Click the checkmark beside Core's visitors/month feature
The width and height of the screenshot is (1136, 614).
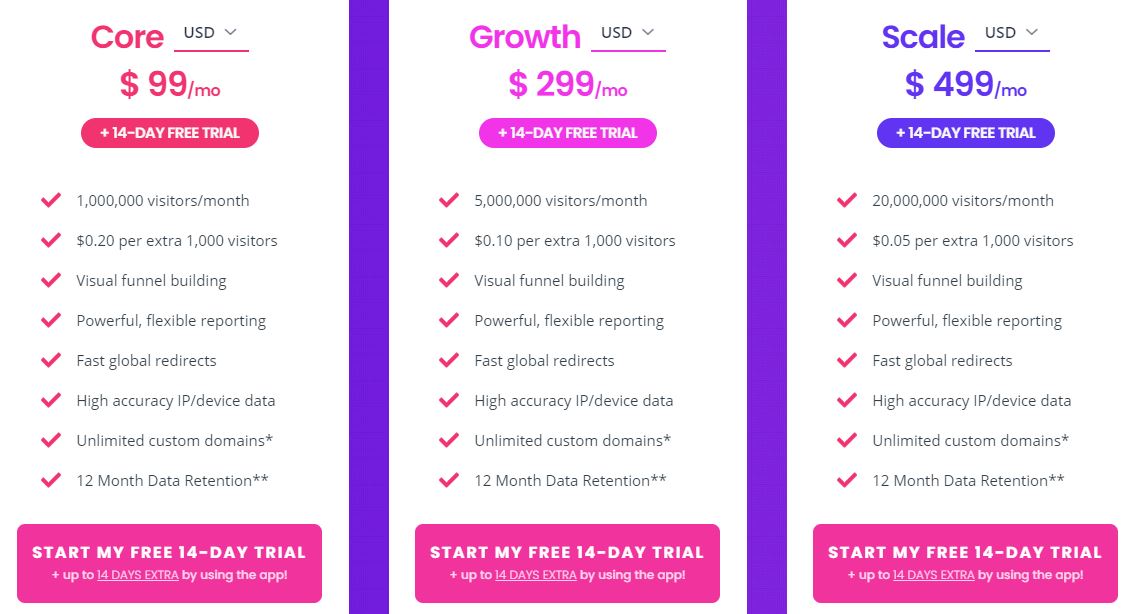click(x=51, y=200)
